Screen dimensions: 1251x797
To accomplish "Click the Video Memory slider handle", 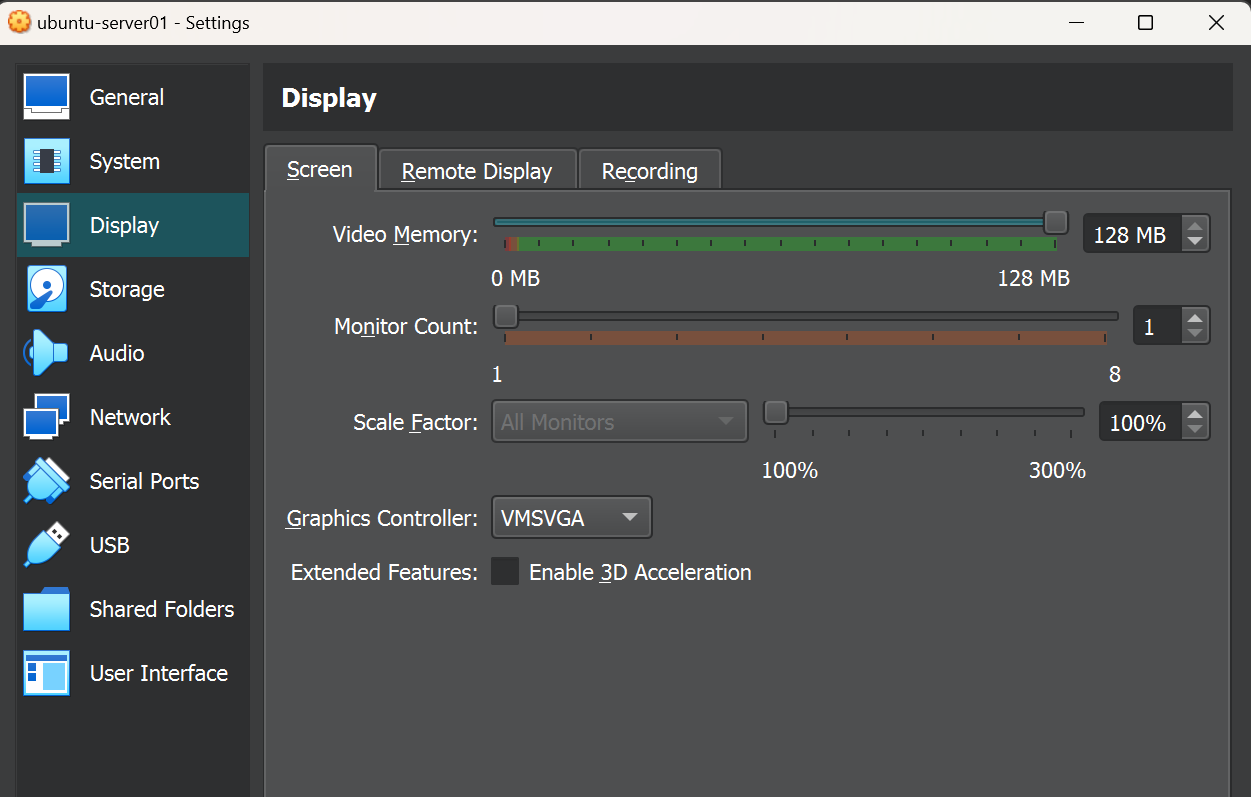I will (x=1055, y=222).
